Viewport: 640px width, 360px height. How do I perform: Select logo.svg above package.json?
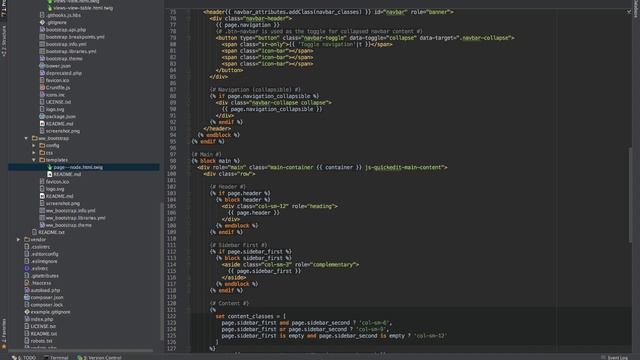[x=55, y=109]
